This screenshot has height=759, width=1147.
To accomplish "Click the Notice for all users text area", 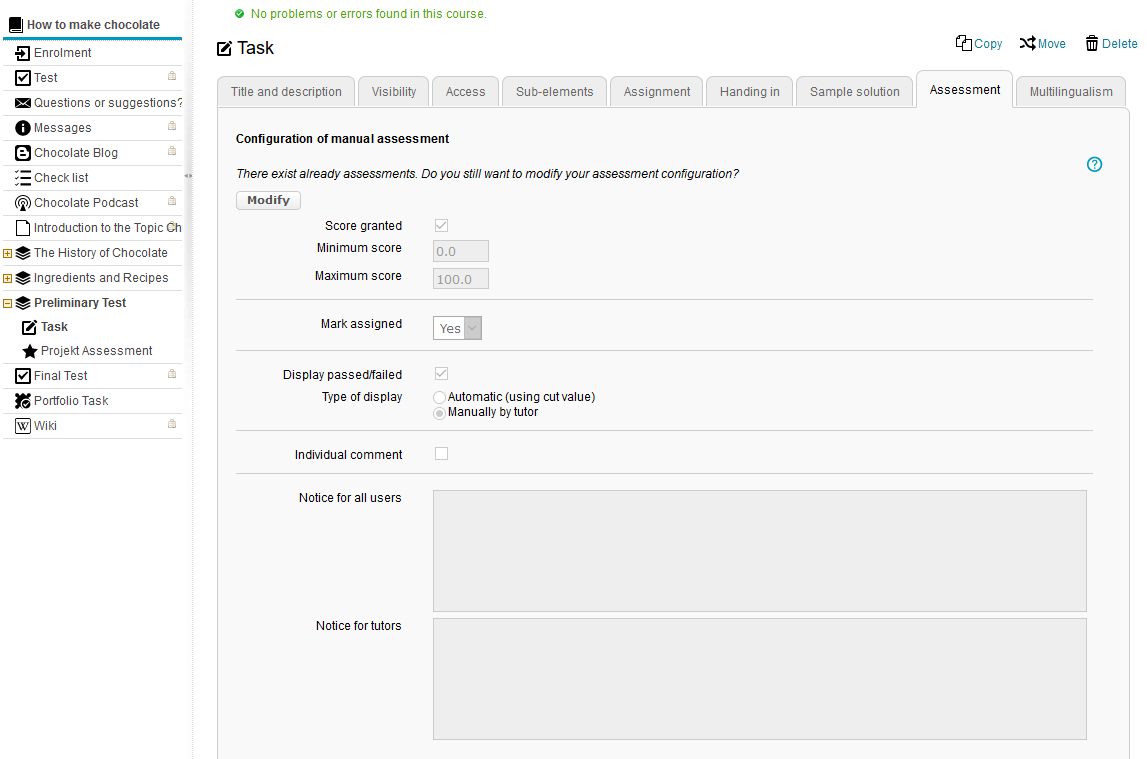I will pyautogui.click(x=759, y=550).
